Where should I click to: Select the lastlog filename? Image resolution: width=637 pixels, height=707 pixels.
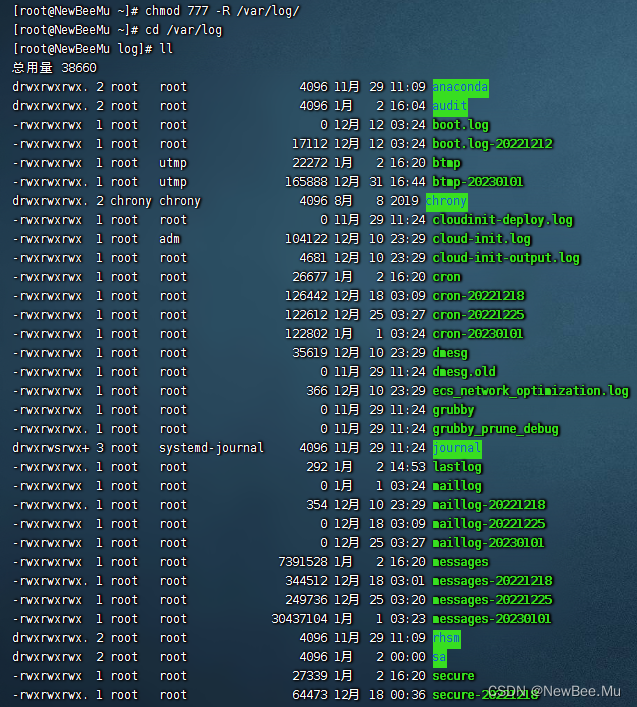click(x=457, y=467)
